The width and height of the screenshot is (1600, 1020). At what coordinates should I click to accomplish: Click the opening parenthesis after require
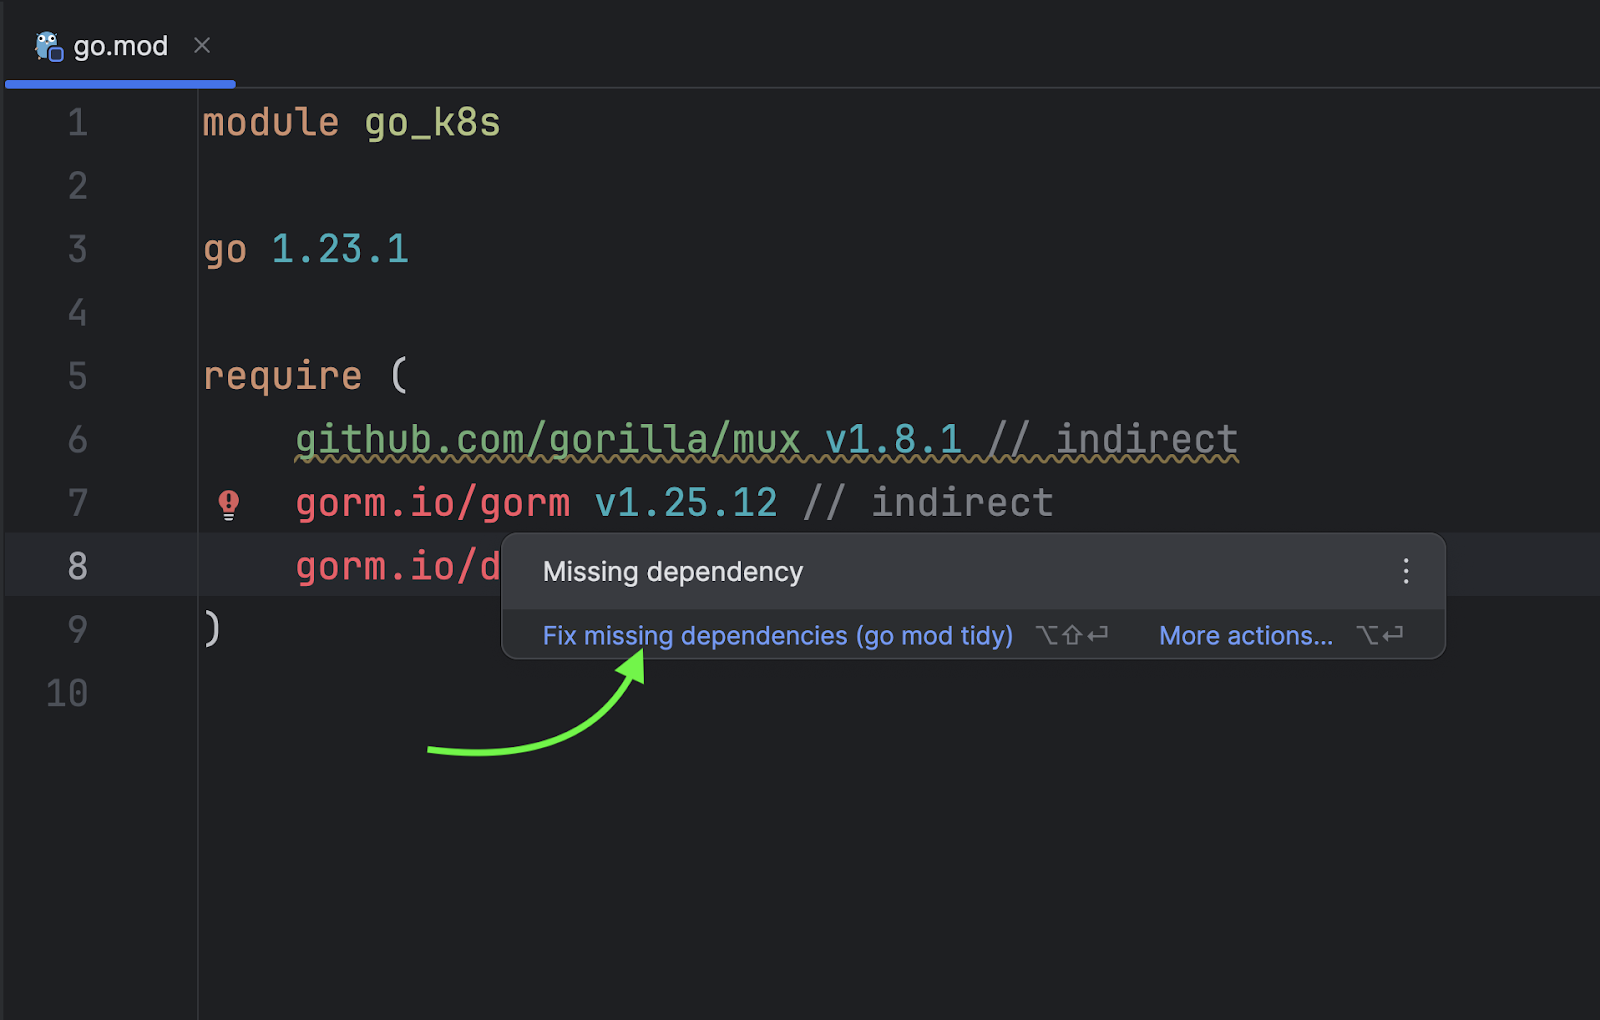[x=399, y=376]
